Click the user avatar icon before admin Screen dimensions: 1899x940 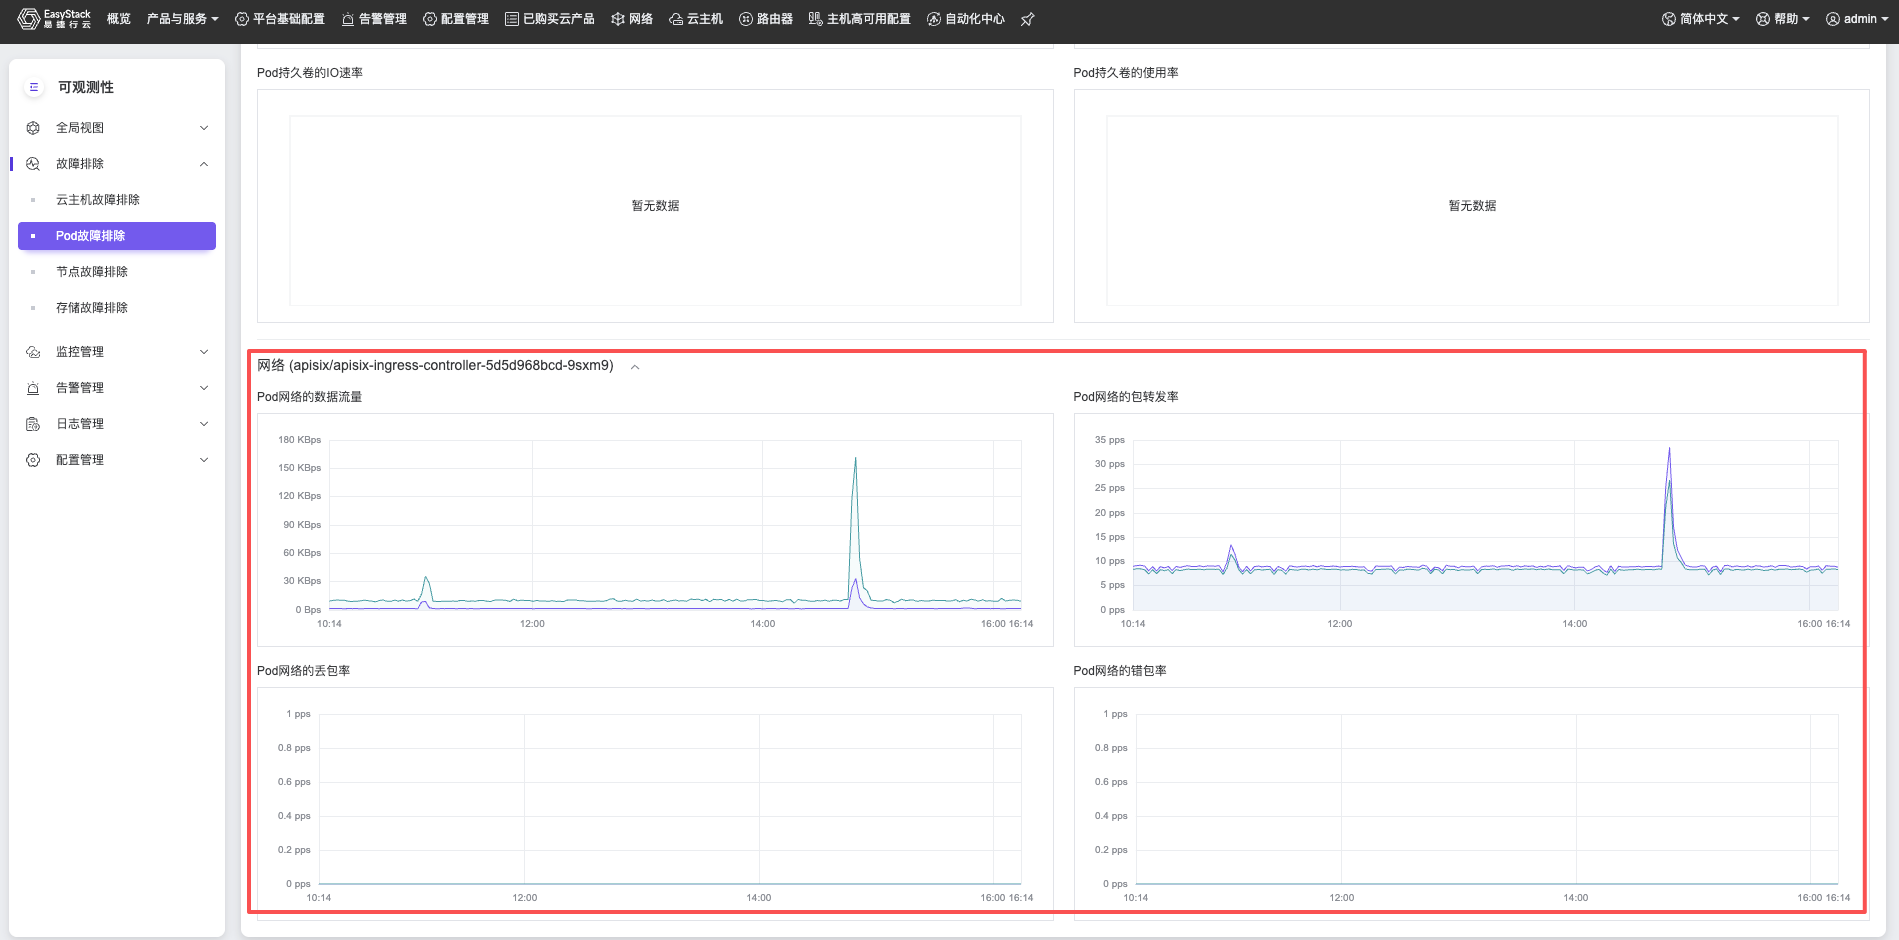(1833, 19)
